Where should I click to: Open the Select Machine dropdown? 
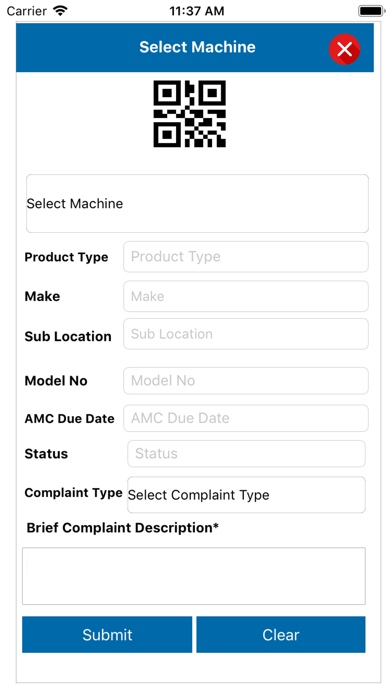pos(197,203)
